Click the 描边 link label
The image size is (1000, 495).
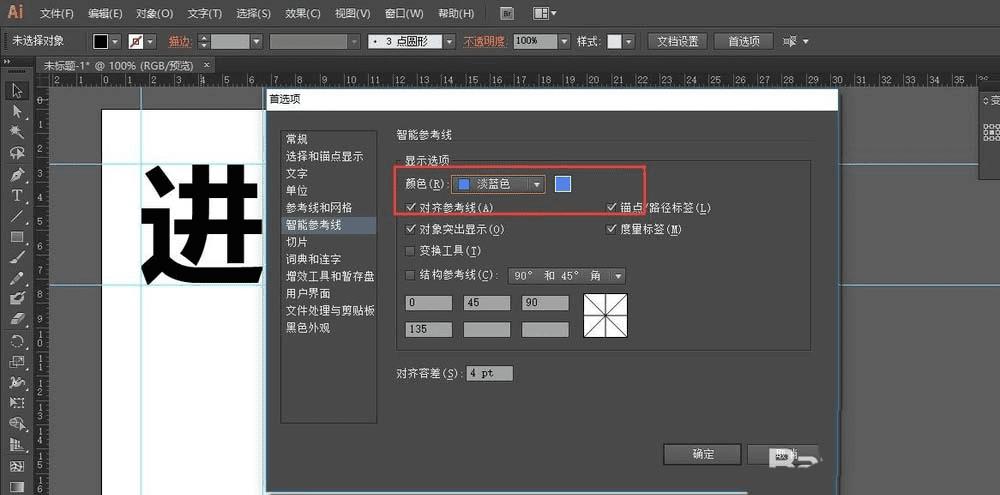point(180,41)
